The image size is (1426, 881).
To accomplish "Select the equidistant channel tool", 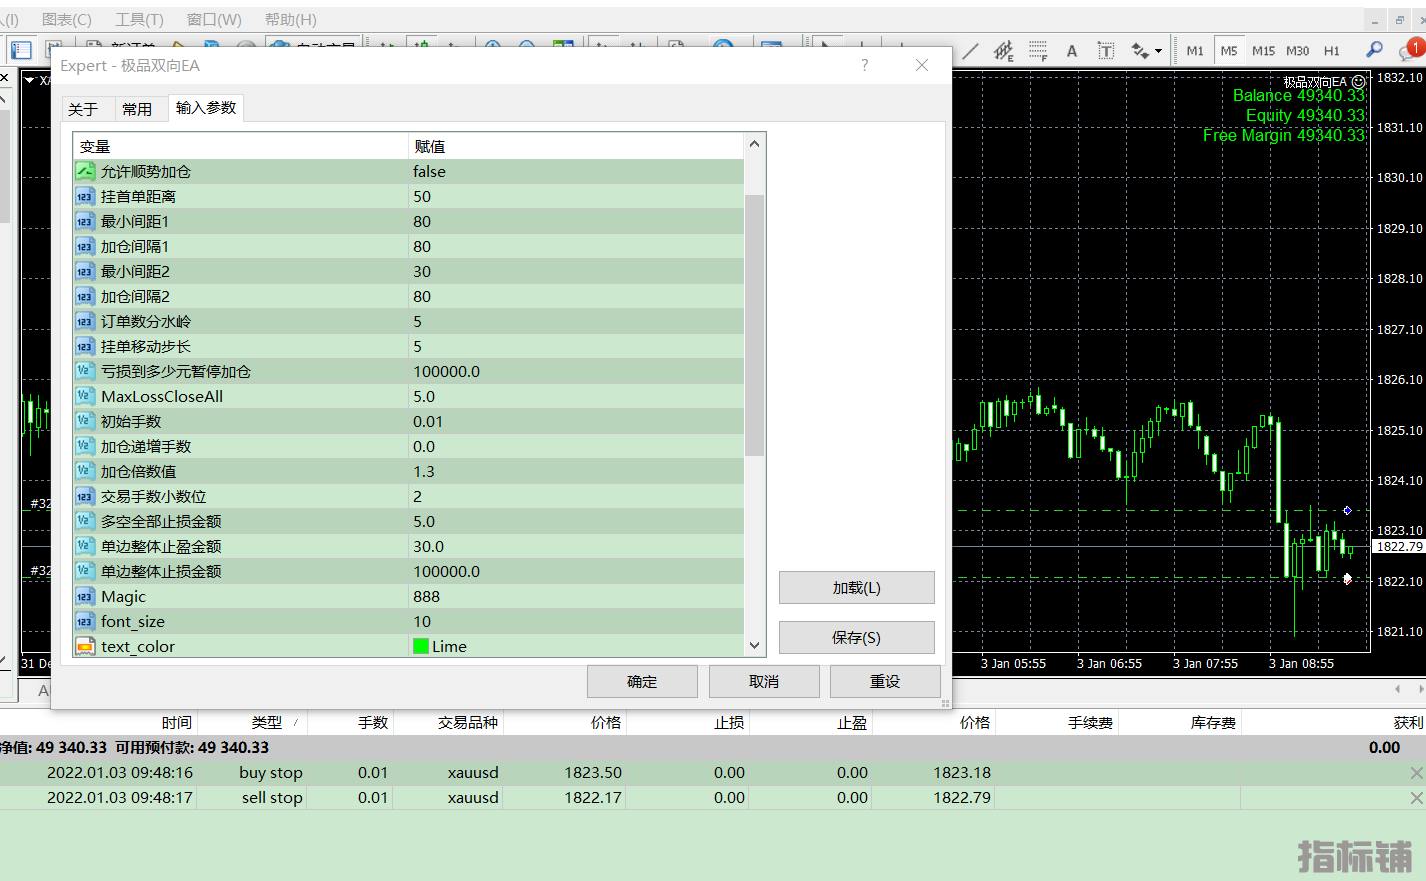I will 1003,51.
